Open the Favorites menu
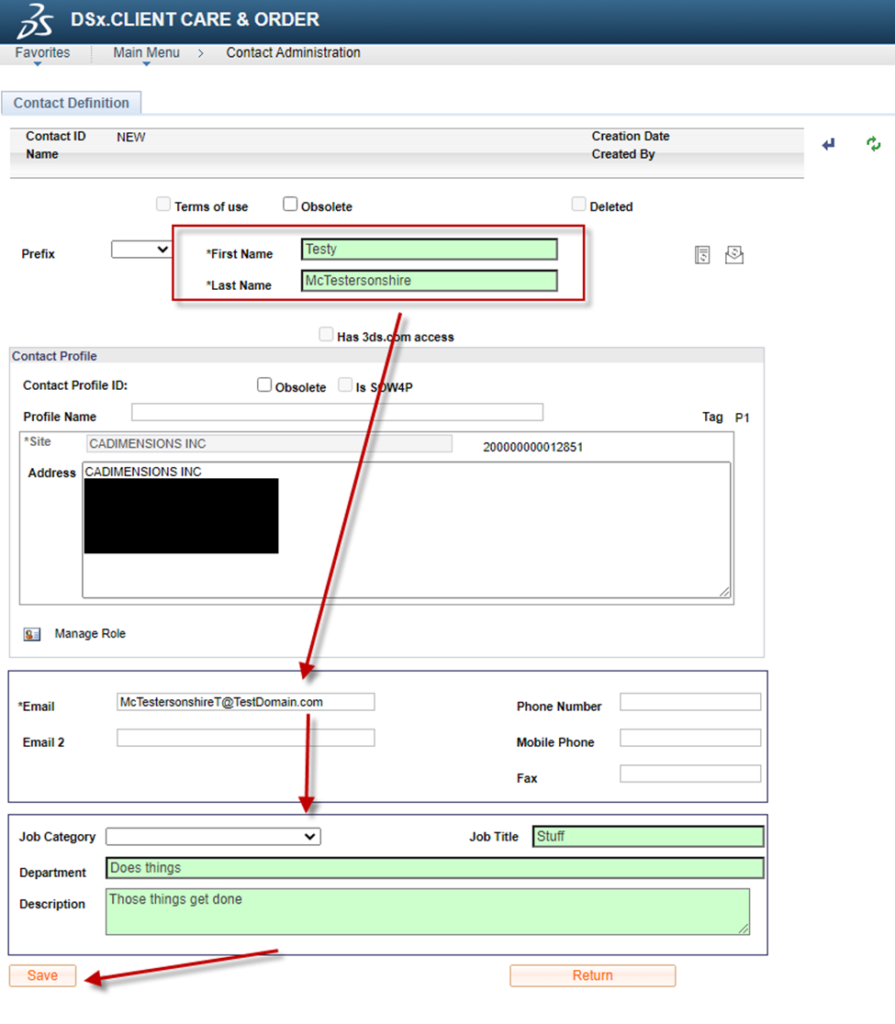The height and width of the screenshot is (1024, 895). [x=42, y=53]
